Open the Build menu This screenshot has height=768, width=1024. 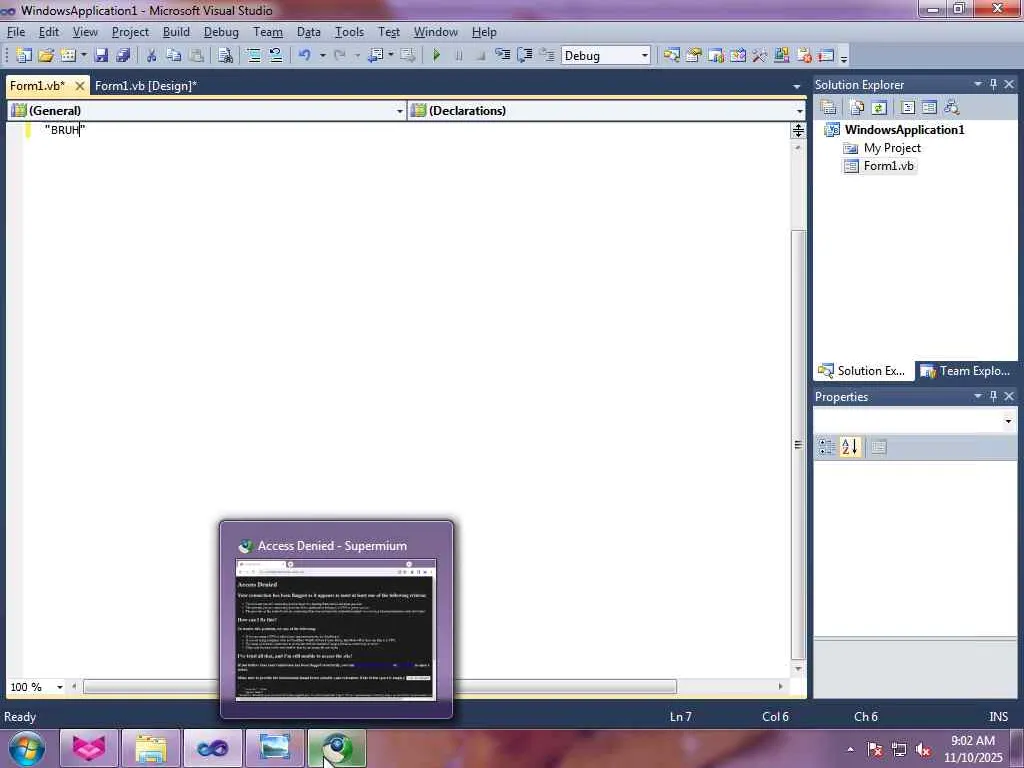tap(176, 32)
